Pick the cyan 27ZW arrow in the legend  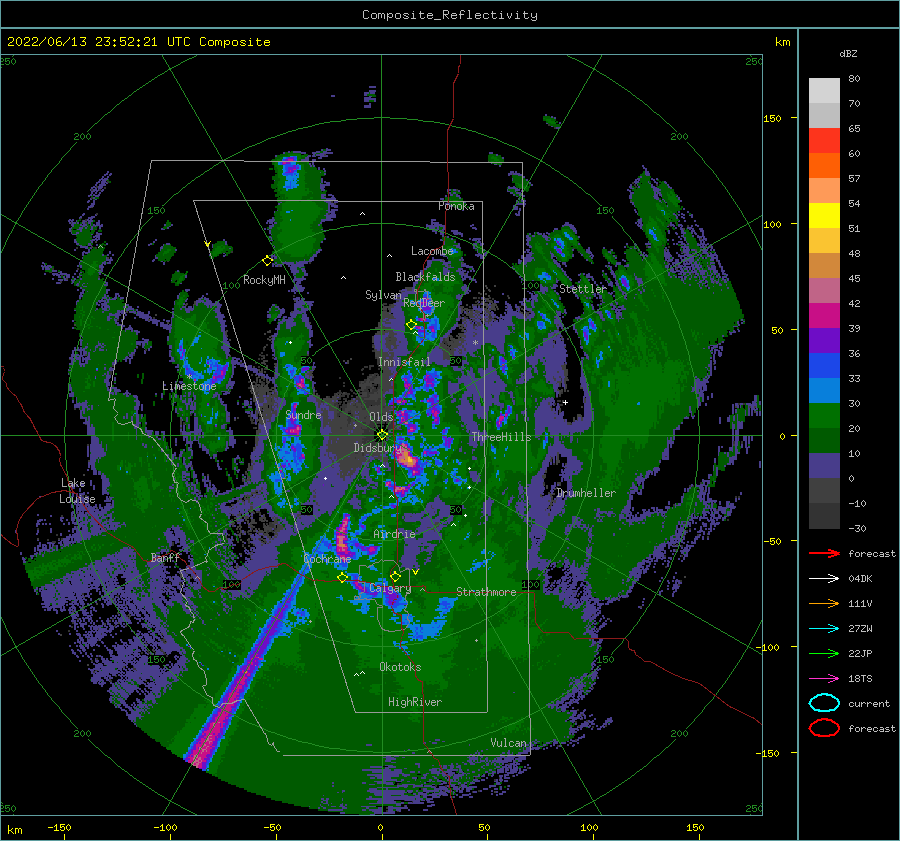point(824,629)
